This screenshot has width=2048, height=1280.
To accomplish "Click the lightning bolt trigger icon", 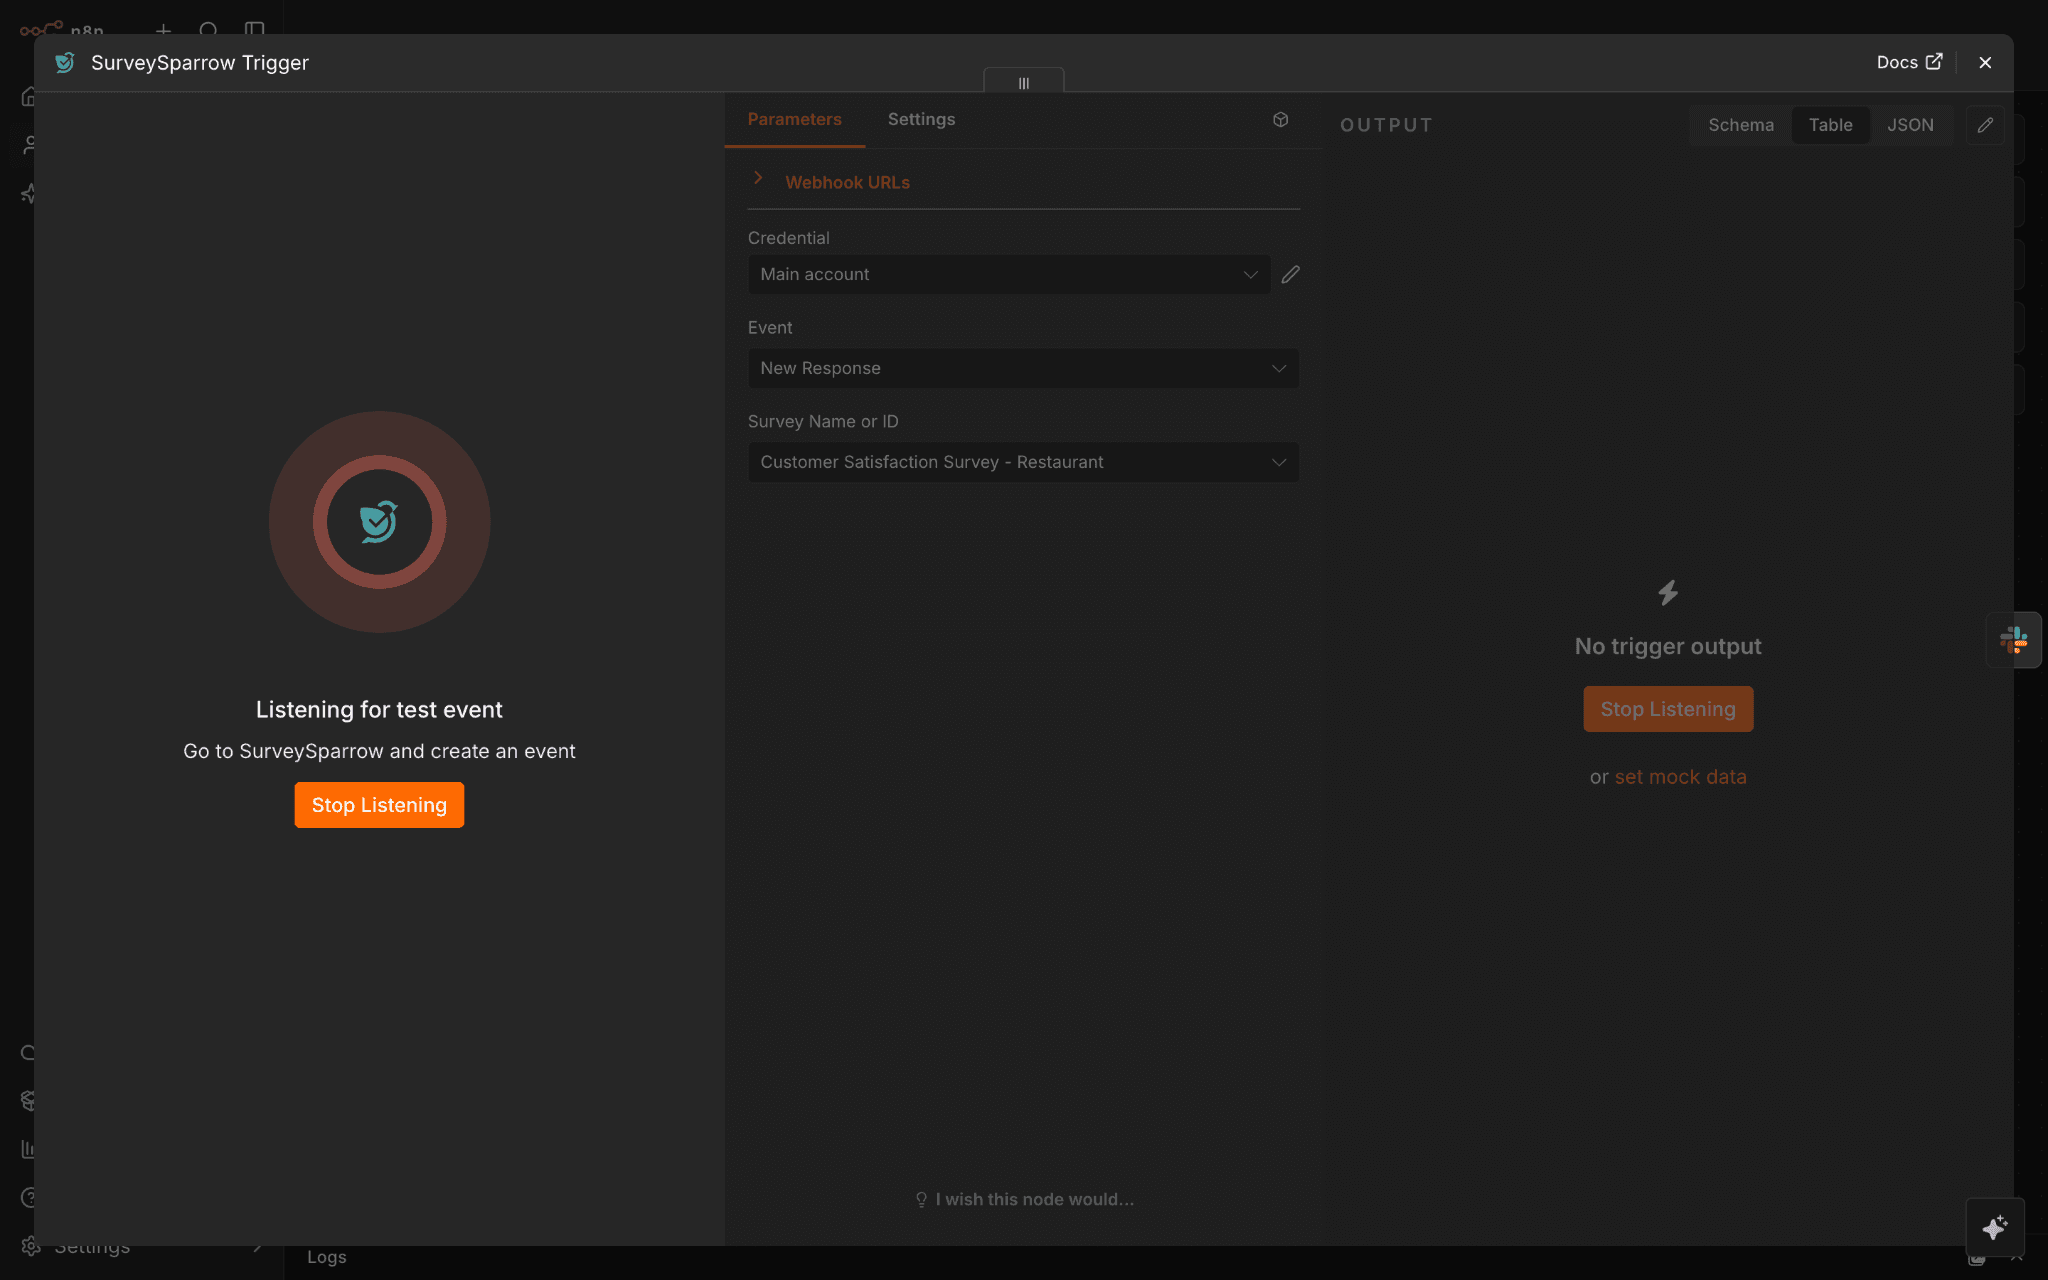I will 1668,593.
